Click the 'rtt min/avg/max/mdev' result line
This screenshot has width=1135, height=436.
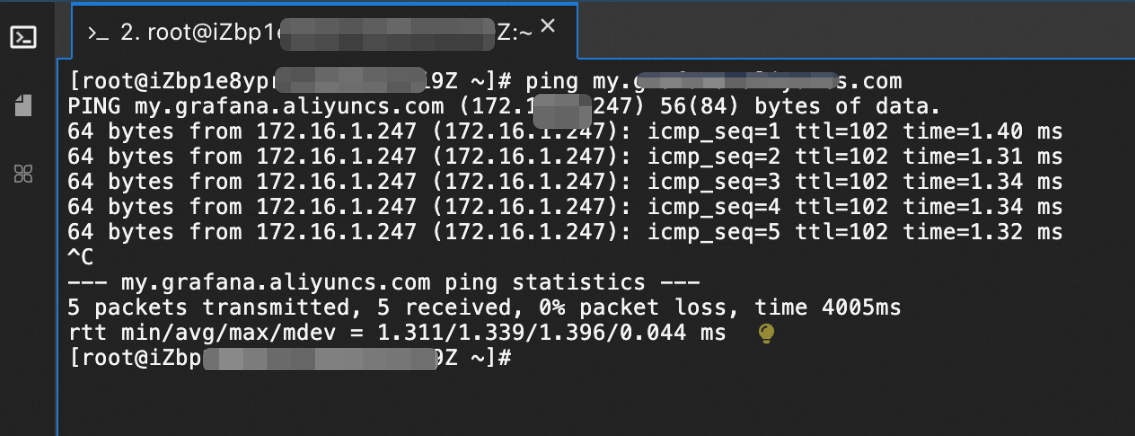(400, 333)
